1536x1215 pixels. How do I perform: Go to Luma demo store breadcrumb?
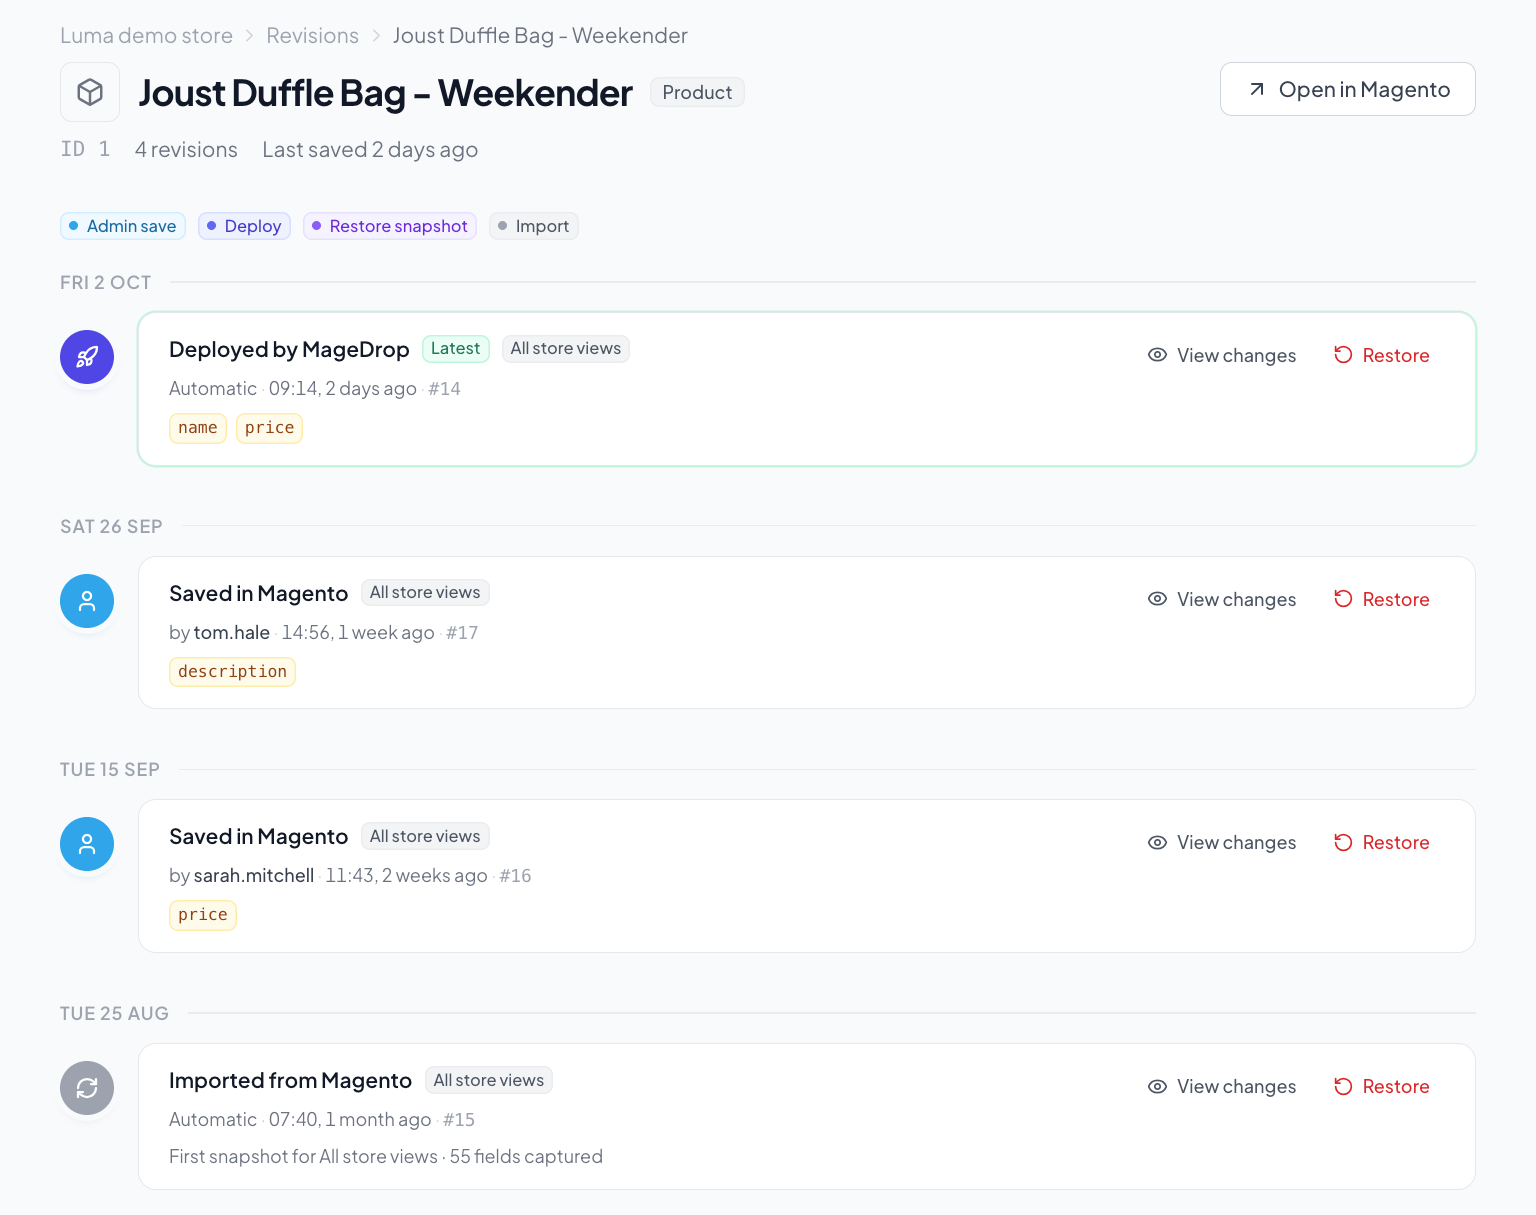point(146,36)
